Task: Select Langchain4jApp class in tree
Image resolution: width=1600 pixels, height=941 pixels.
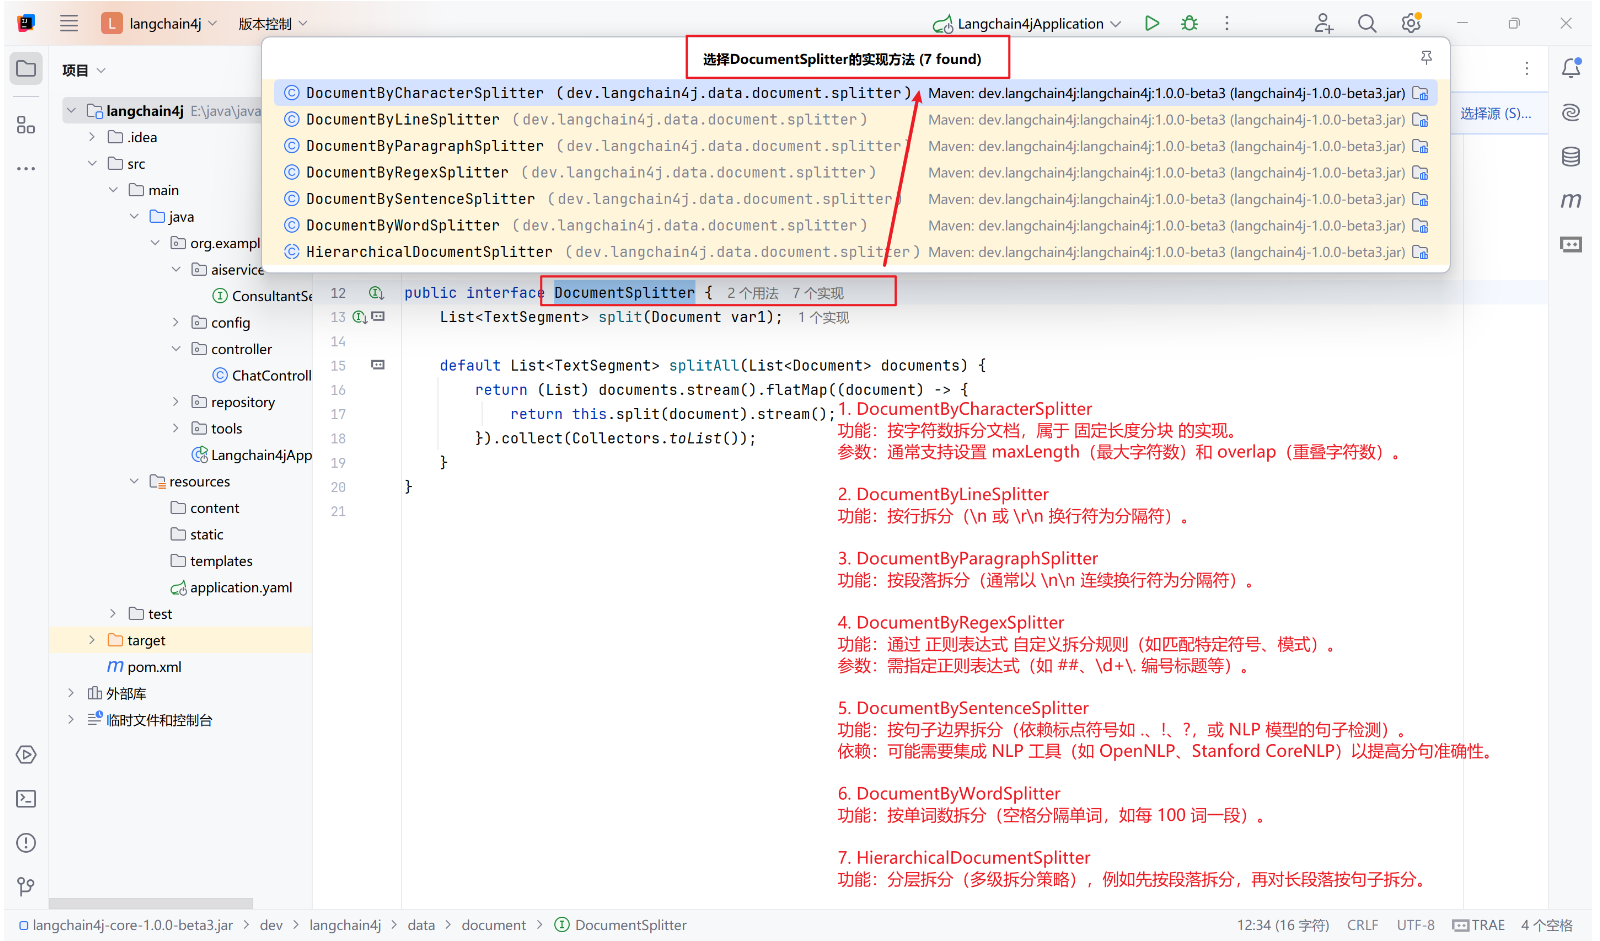Action: [251, 455]
